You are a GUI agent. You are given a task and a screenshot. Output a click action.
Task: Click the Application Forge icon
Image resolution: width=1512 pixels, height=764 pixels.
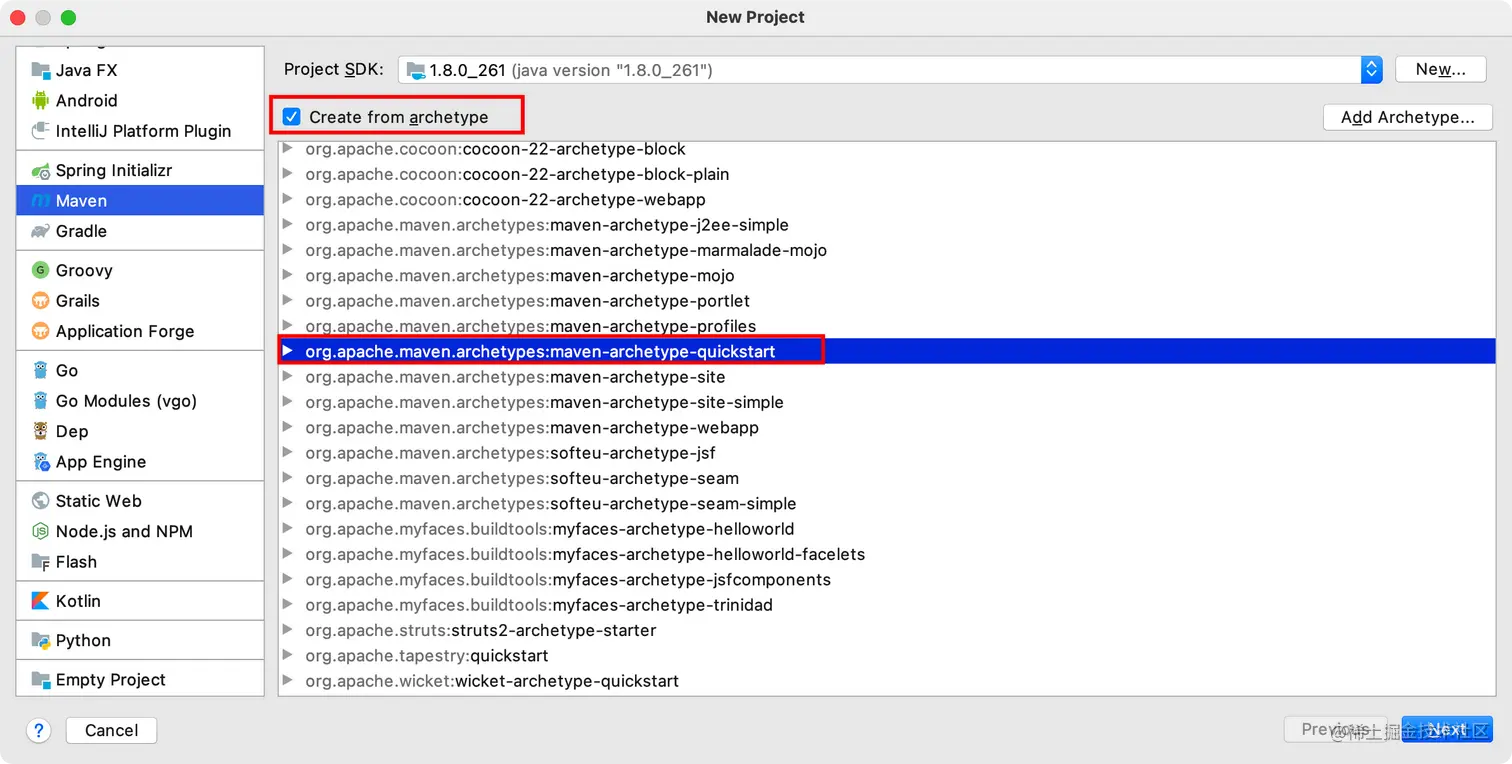pos(41,331)
